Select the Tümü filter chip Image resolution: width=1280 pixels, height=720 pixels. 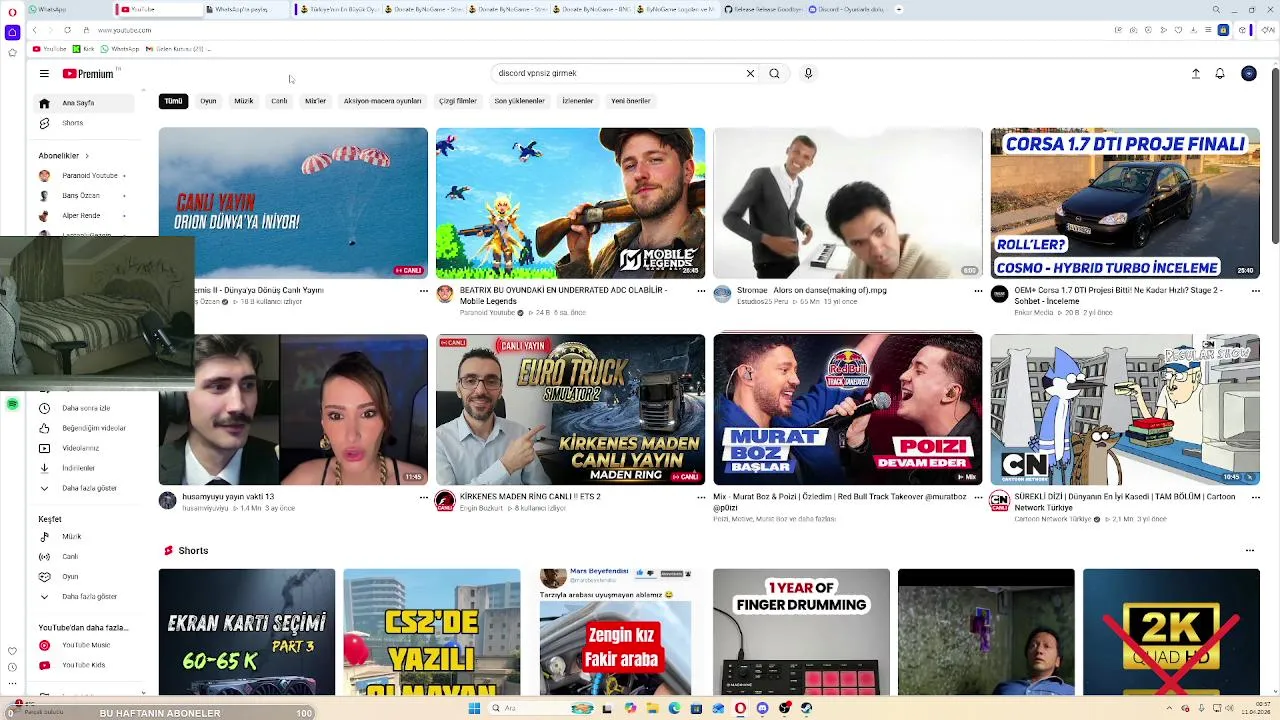point(174,101)
